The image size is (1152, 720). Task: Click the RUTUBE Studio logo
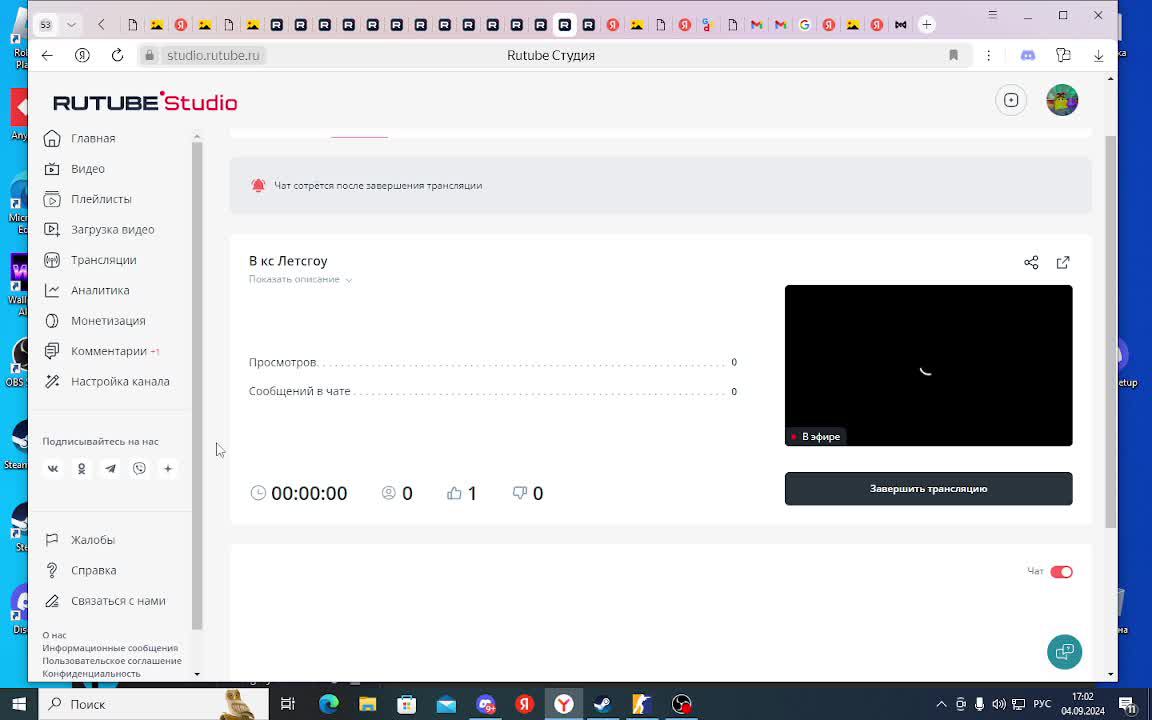(145, 102)
